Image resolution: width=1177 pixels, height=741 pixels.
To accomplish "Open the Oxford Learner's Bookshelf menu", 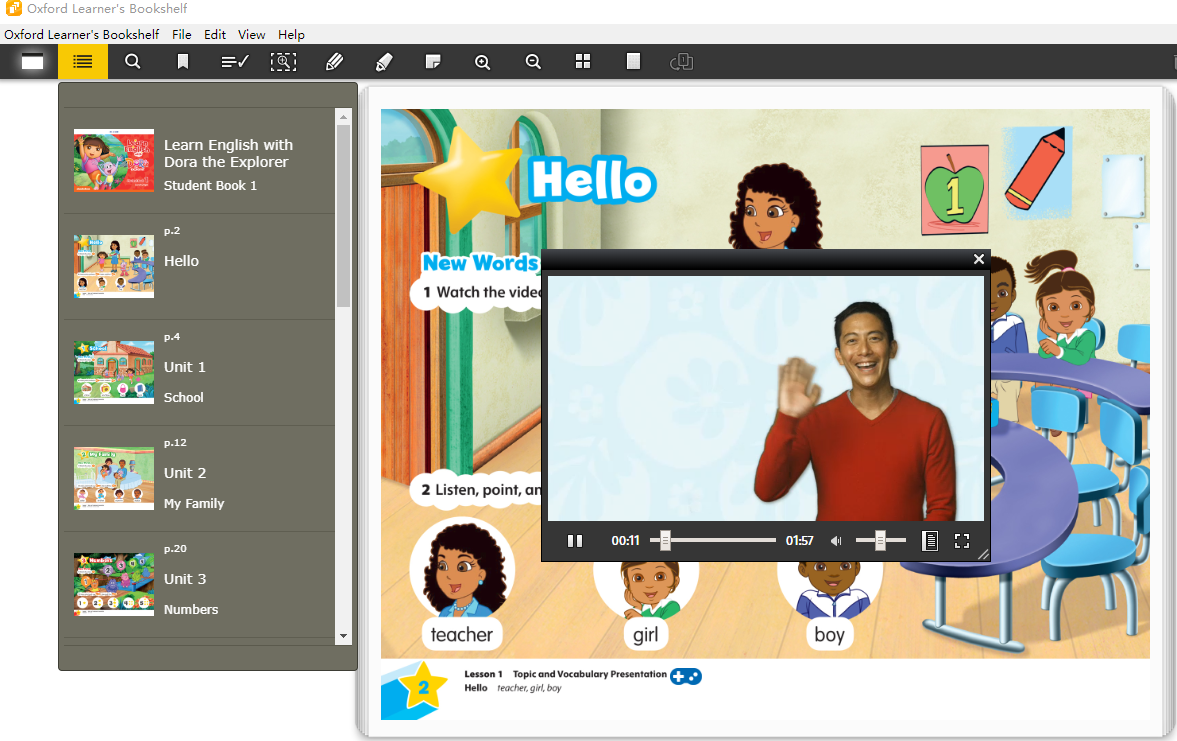I will [x=82, y=35].
